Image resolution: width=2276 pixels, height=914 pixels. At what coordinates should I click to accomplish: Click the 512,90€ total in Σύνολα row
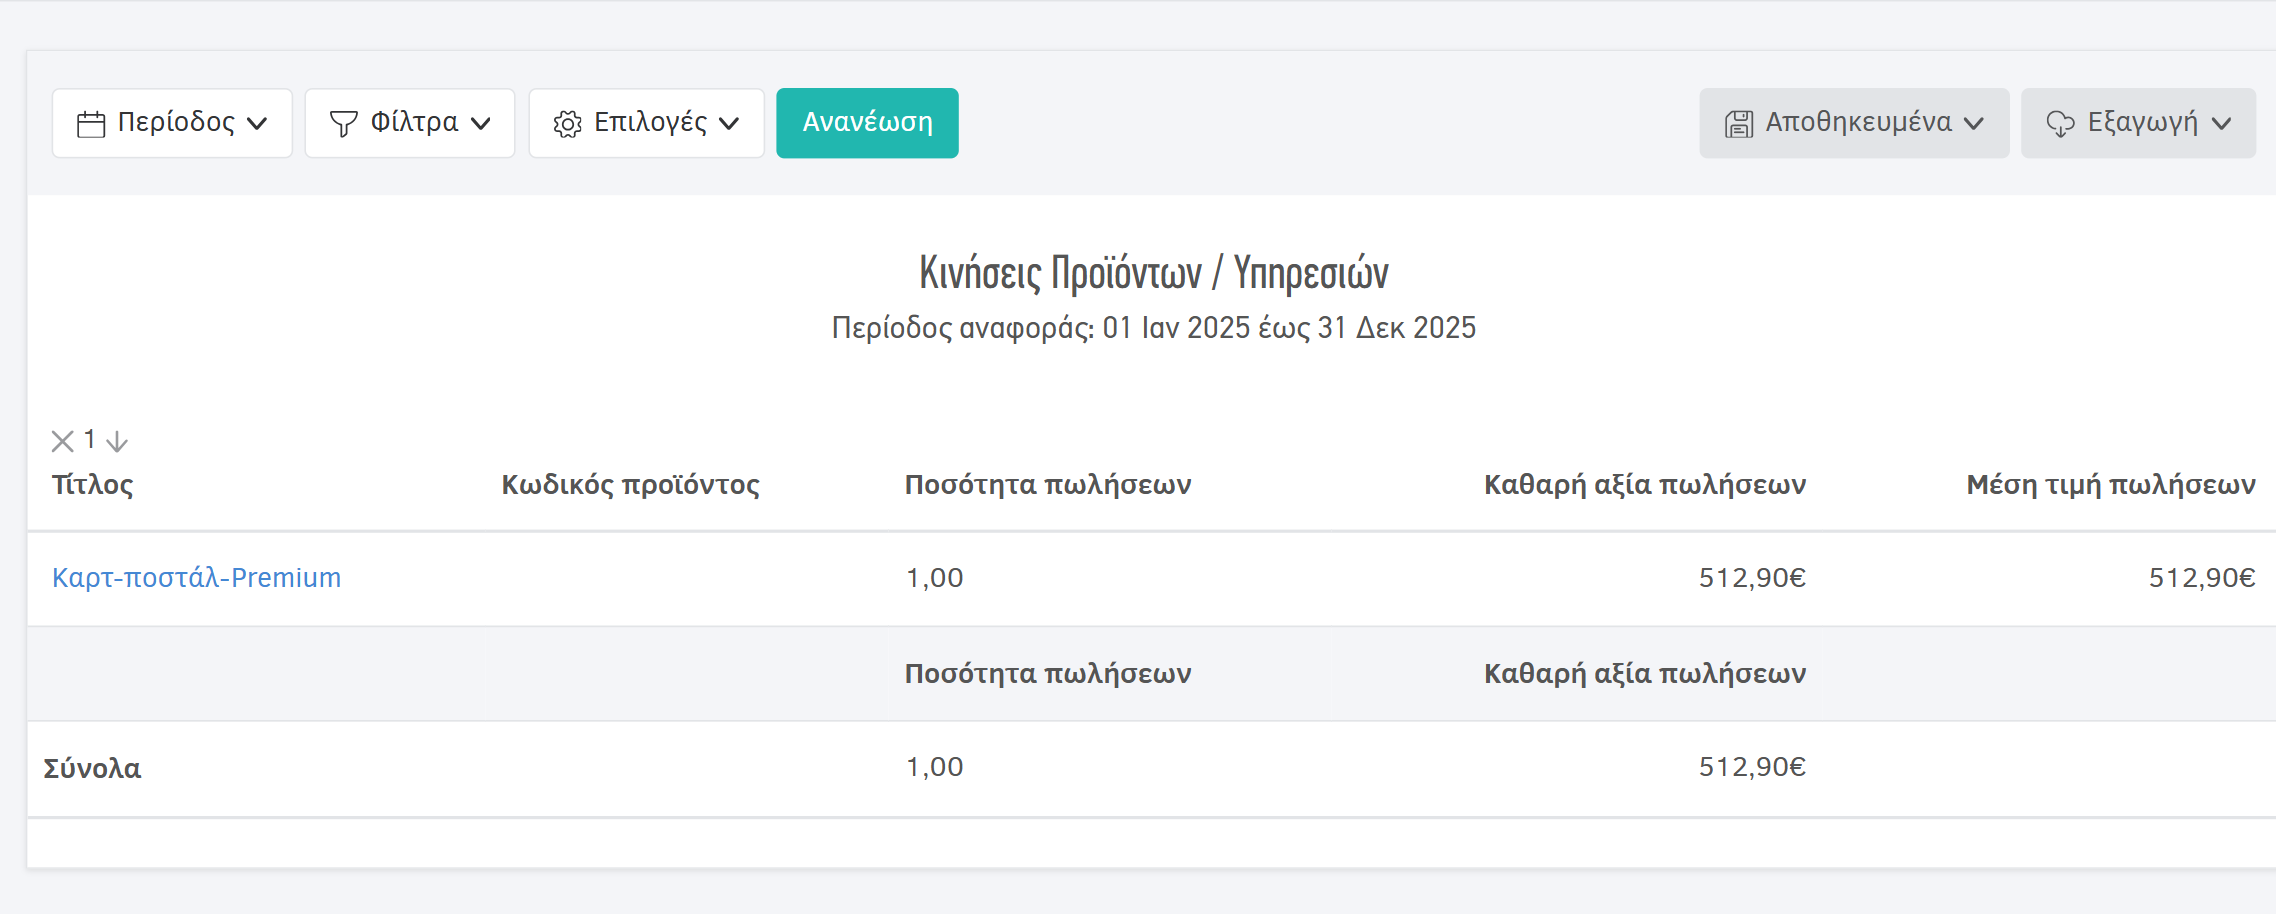coord(1752,767)
